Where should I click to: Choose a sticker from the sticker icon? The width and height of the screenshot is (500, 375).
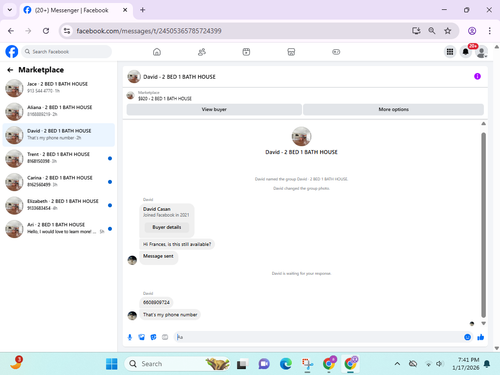coord(153,337)
